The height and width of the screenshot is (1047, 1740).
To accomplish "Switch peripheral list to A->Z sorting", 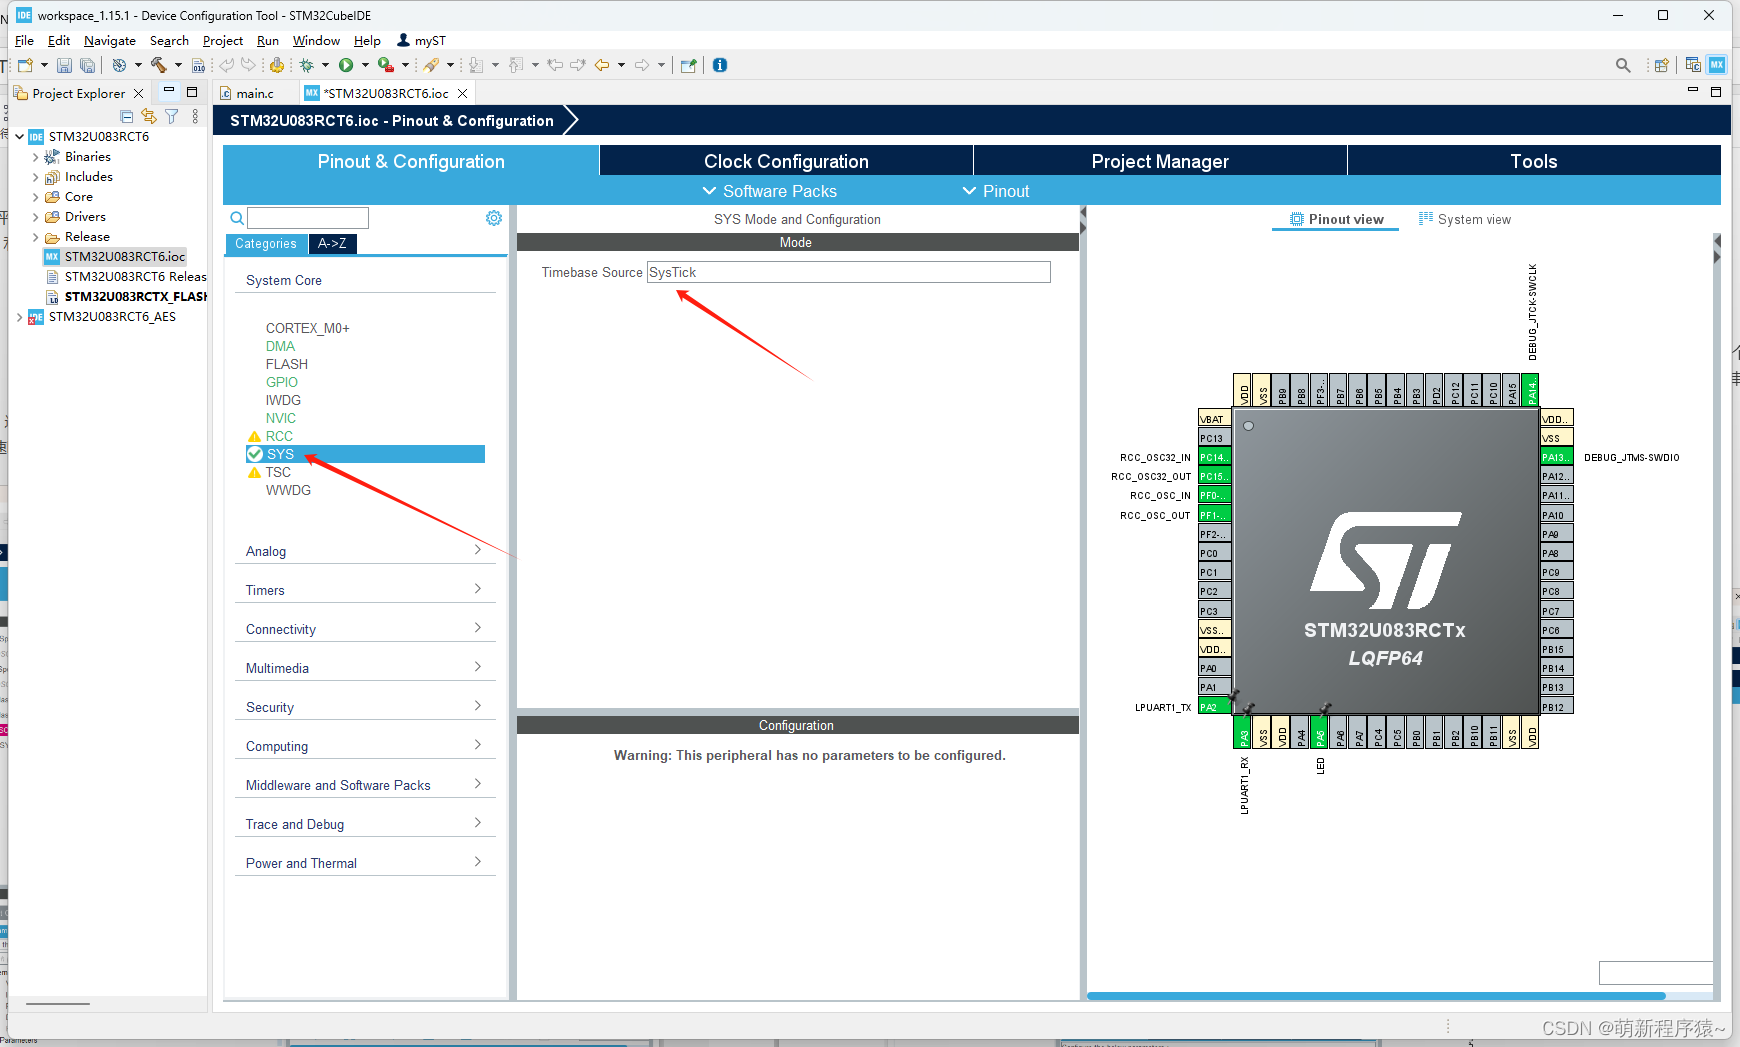I will (x=332, y=243).
